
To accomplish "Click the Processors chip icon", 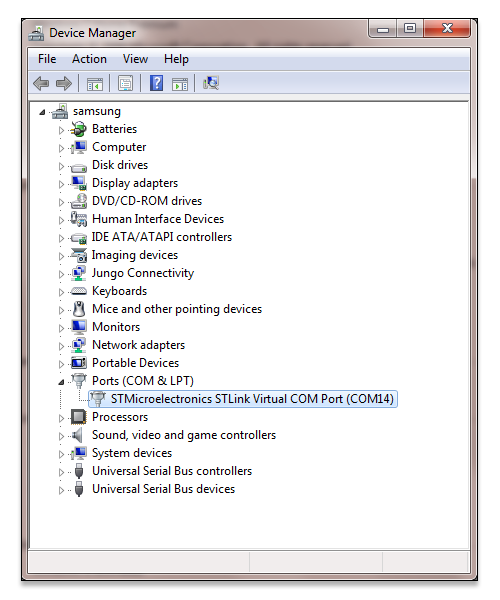I will [79, 417].
